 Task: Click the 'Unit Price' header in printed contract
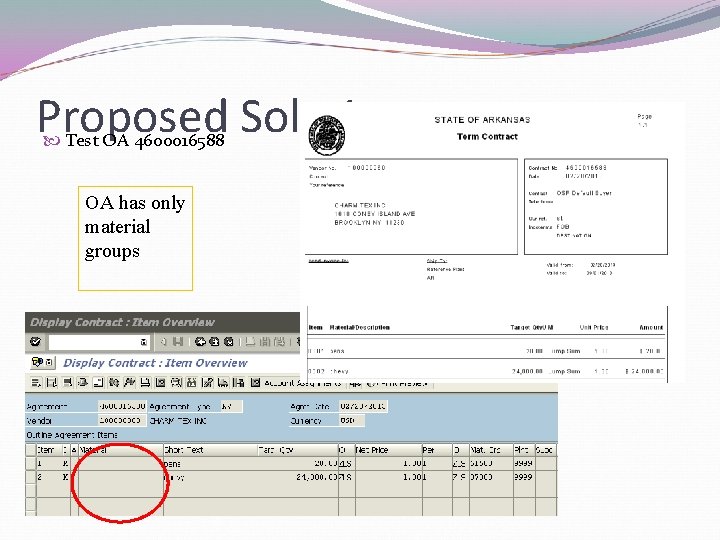pos(594,327)
